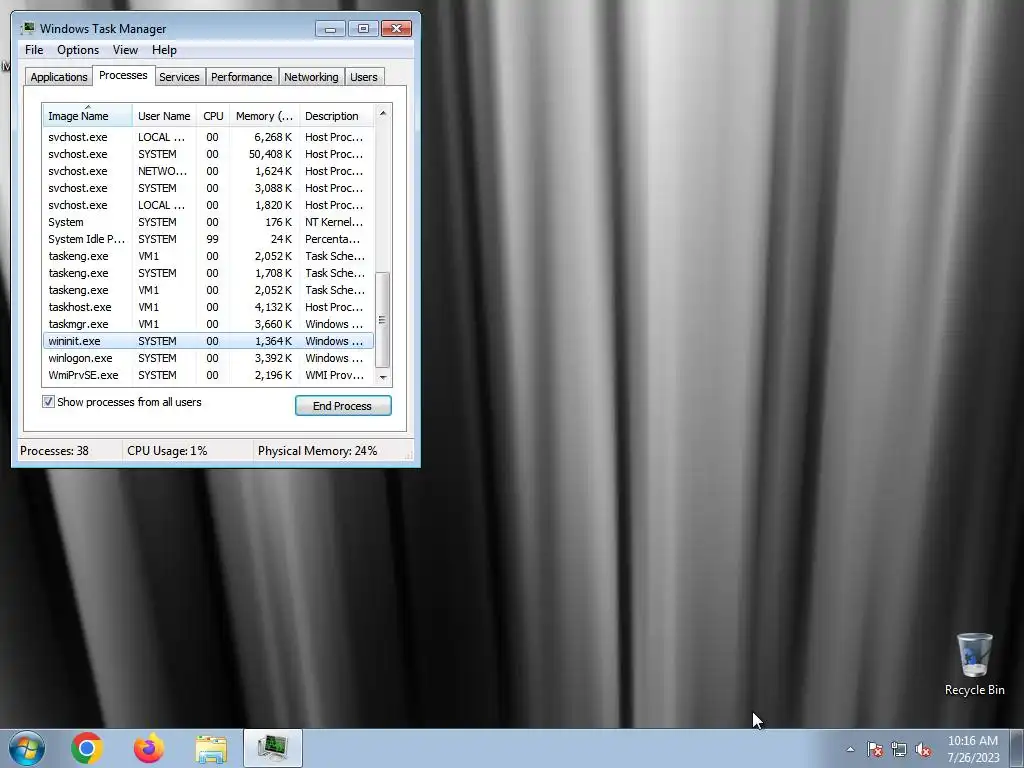Switch to the Users tab
The height and width of the screenshot is (768, 1024).
point(364,77)
